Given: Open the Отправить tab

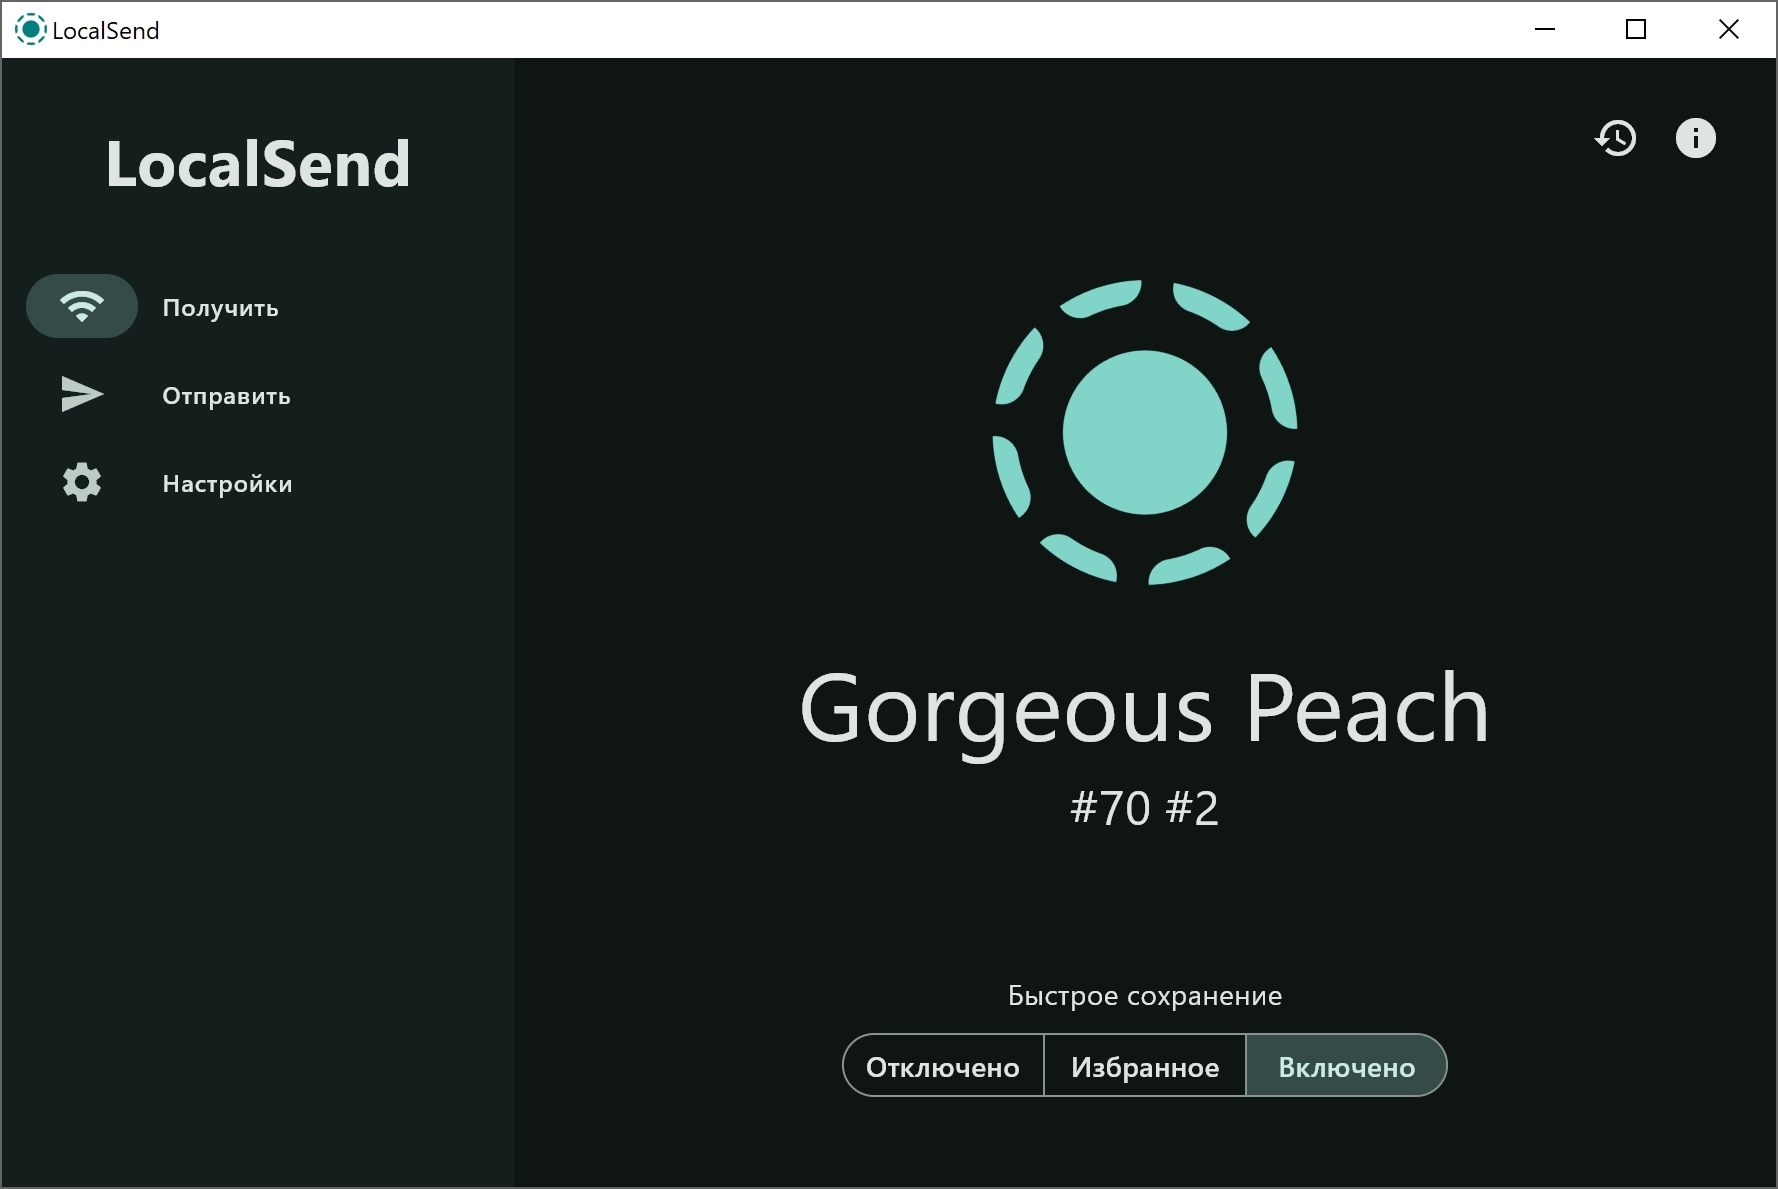Looking at the screenshot, I should point(227,396).
